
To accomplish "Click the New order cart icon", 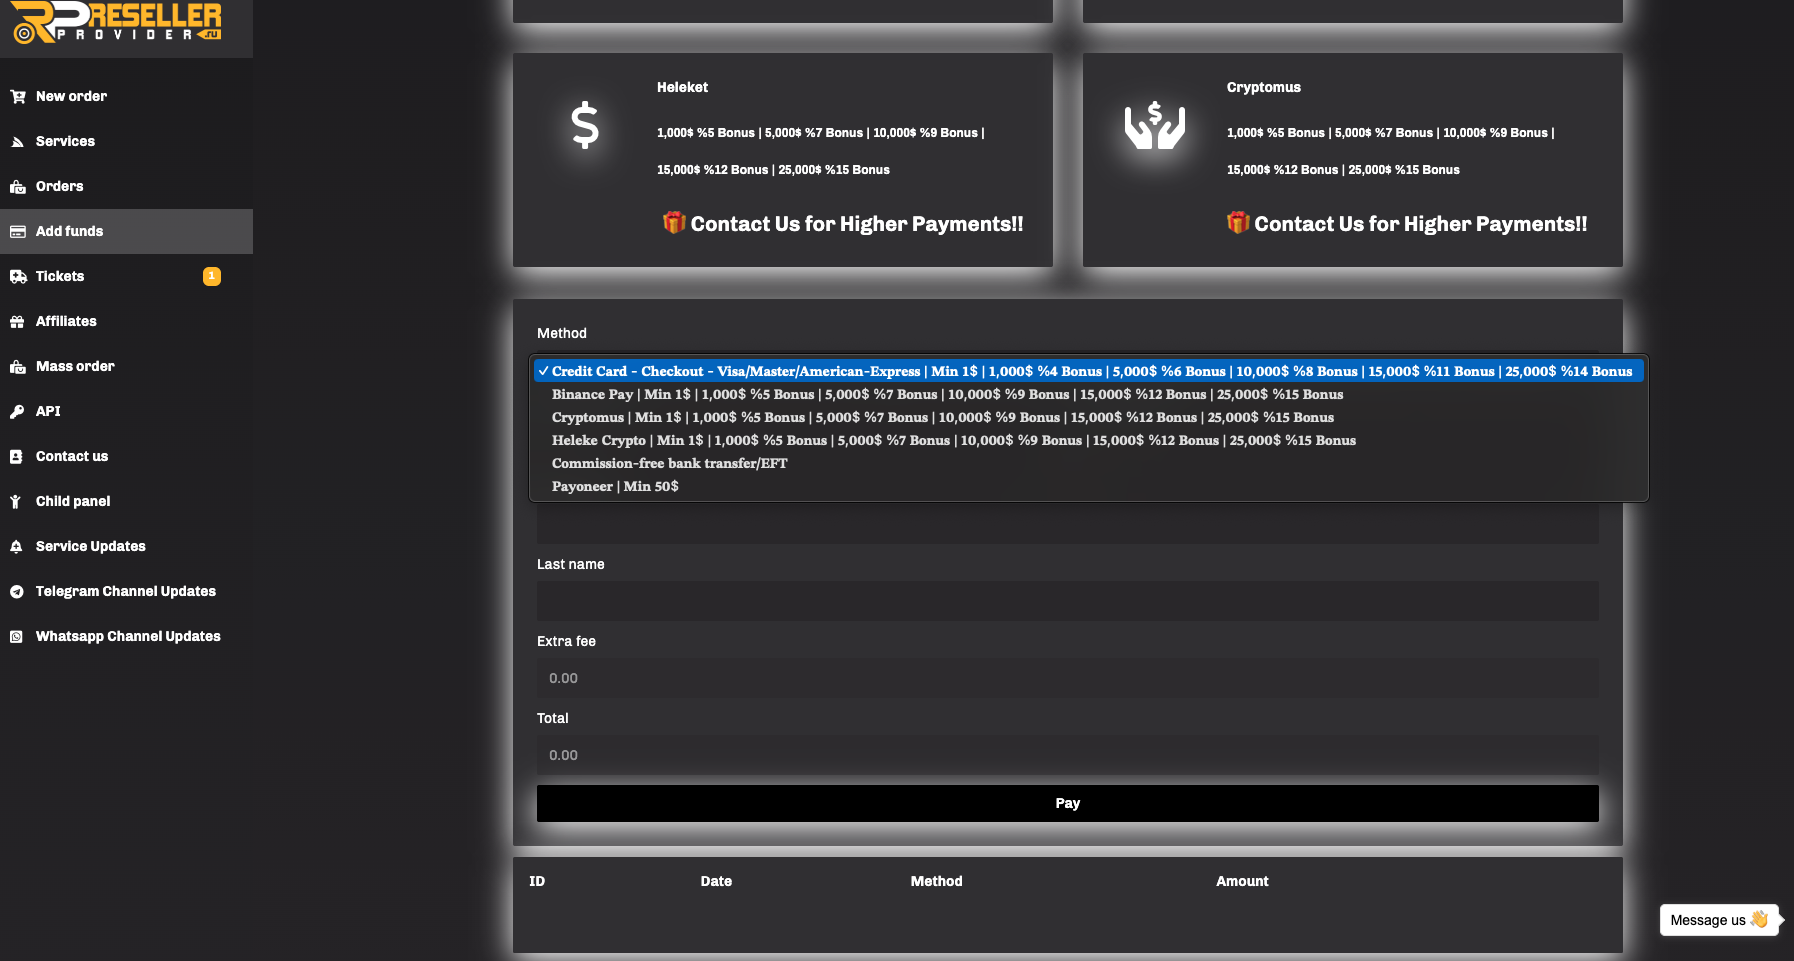I will pos(17,97).
